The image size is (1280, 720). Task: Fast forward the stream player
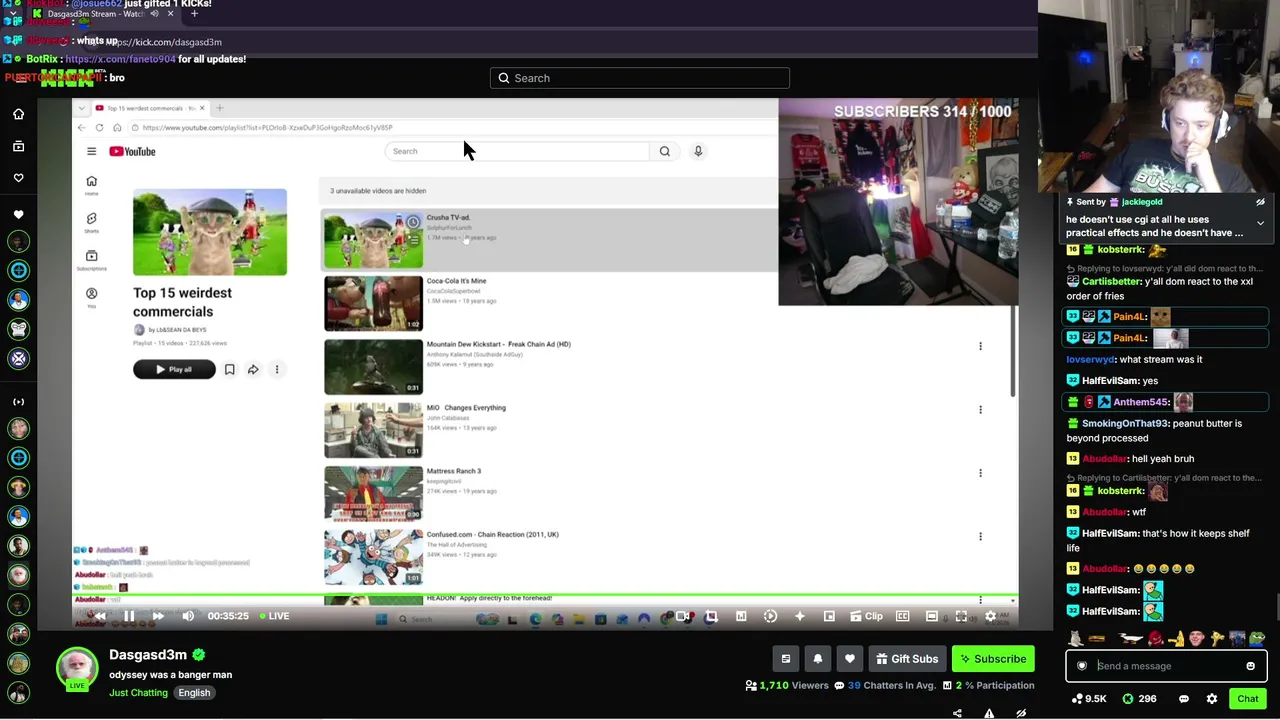pos(158,616)
